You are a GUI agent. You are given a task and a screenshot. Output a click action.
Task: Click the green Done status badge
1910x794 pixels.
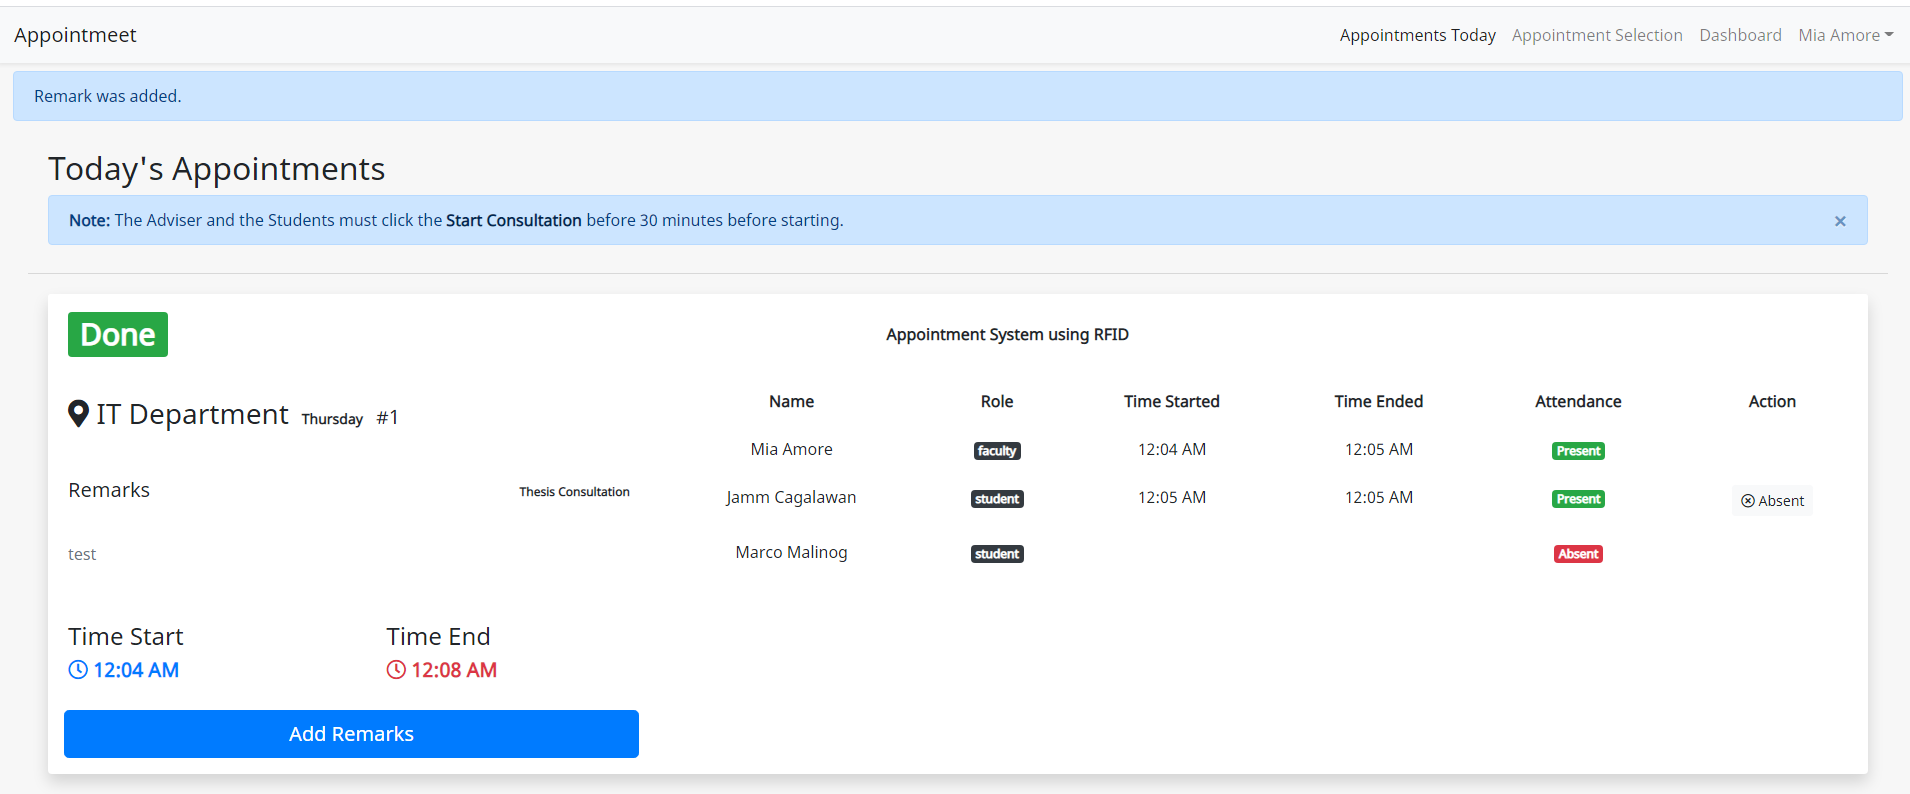click(x=118, y=335)
